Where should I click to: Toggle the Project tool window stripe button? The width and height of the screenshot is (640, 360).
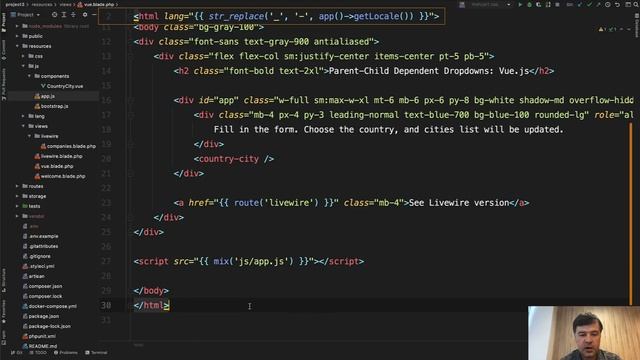(x=4, y=22)
